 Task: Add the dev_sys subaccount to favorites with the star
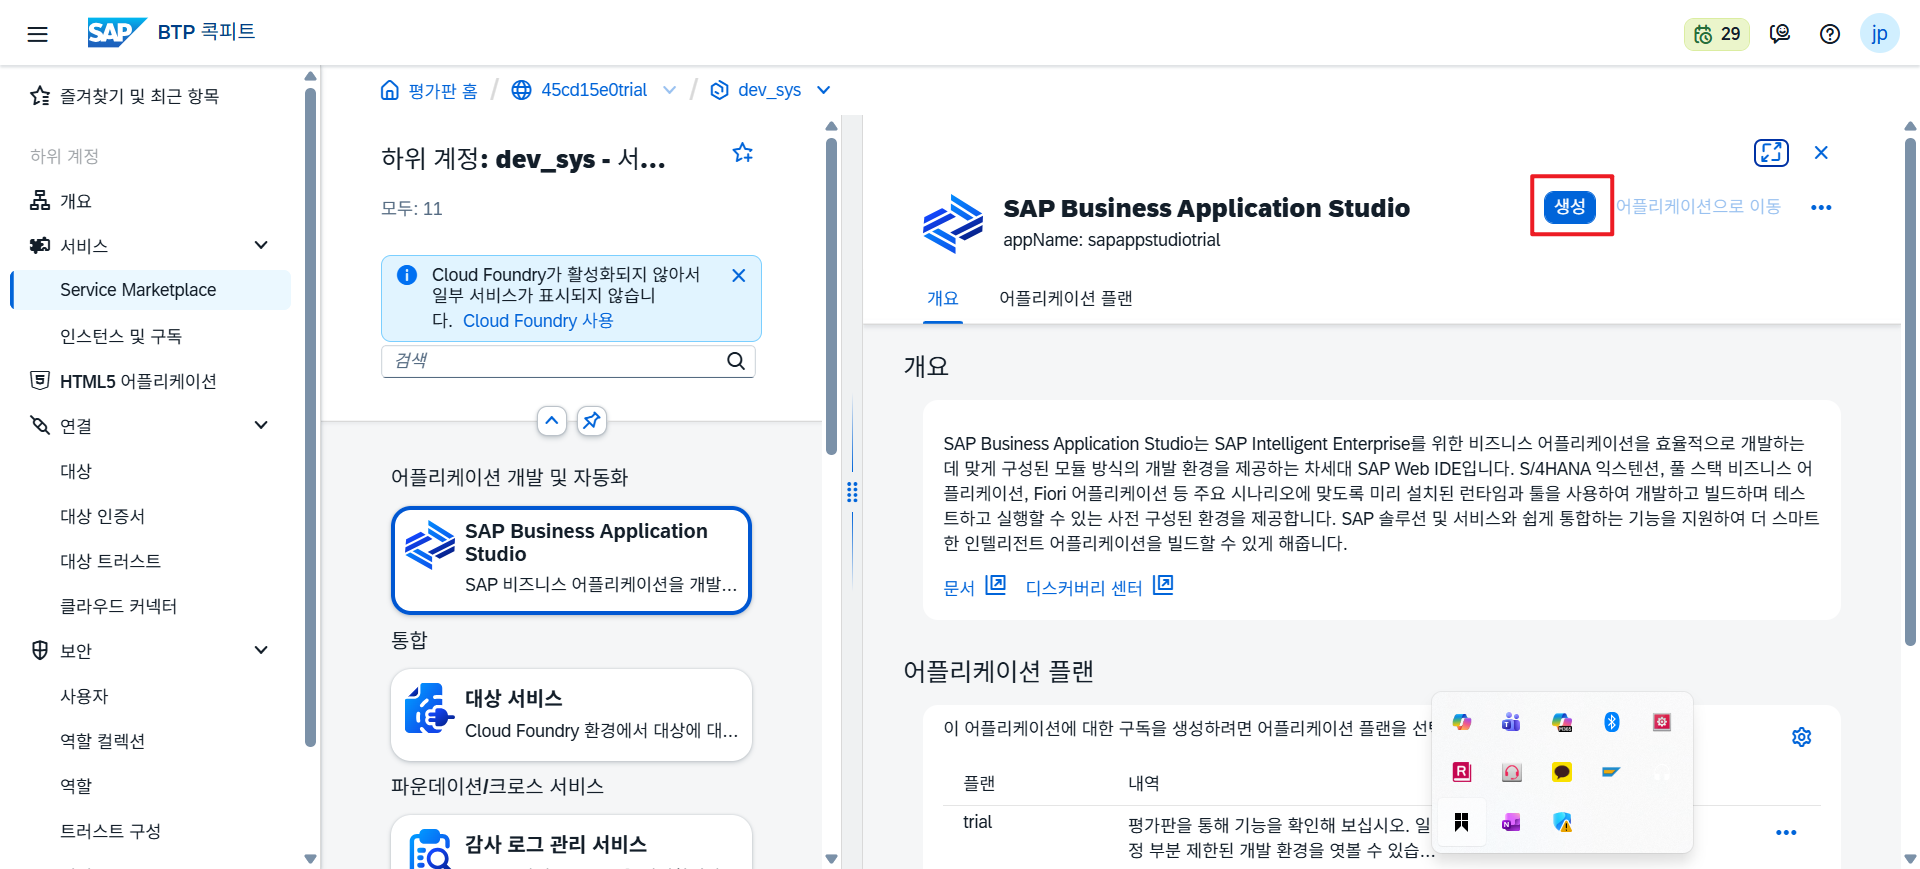[742, 153]
